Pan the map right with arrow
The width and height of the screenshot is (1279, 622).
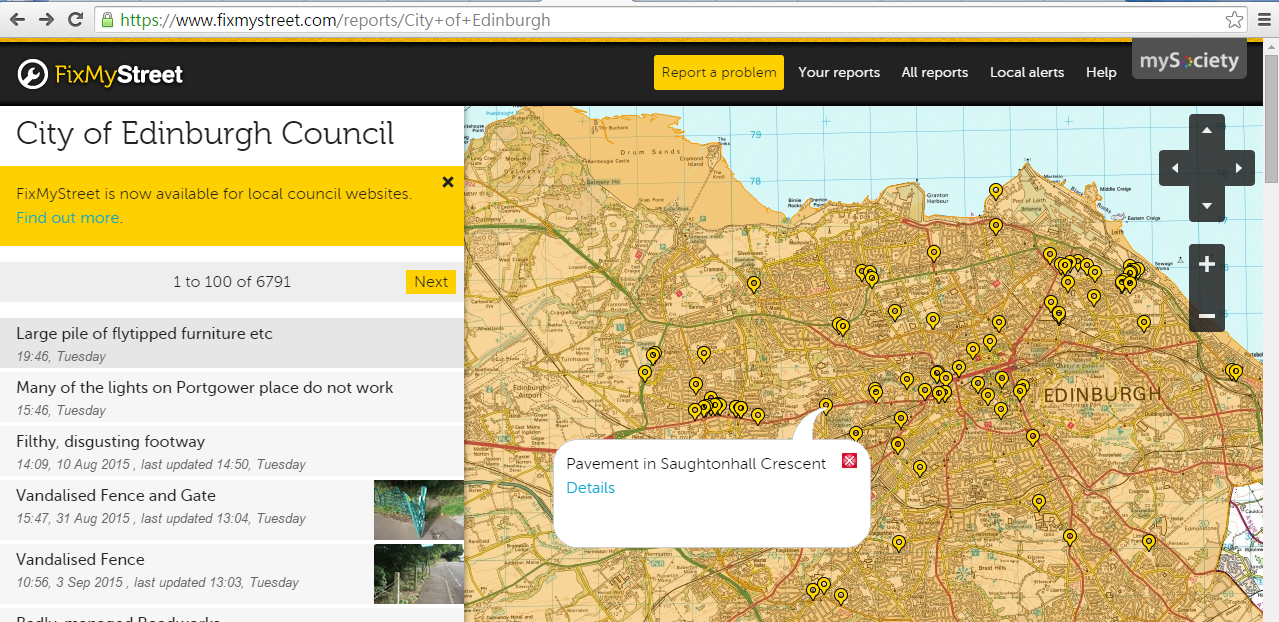click(x=1238, y=168)
